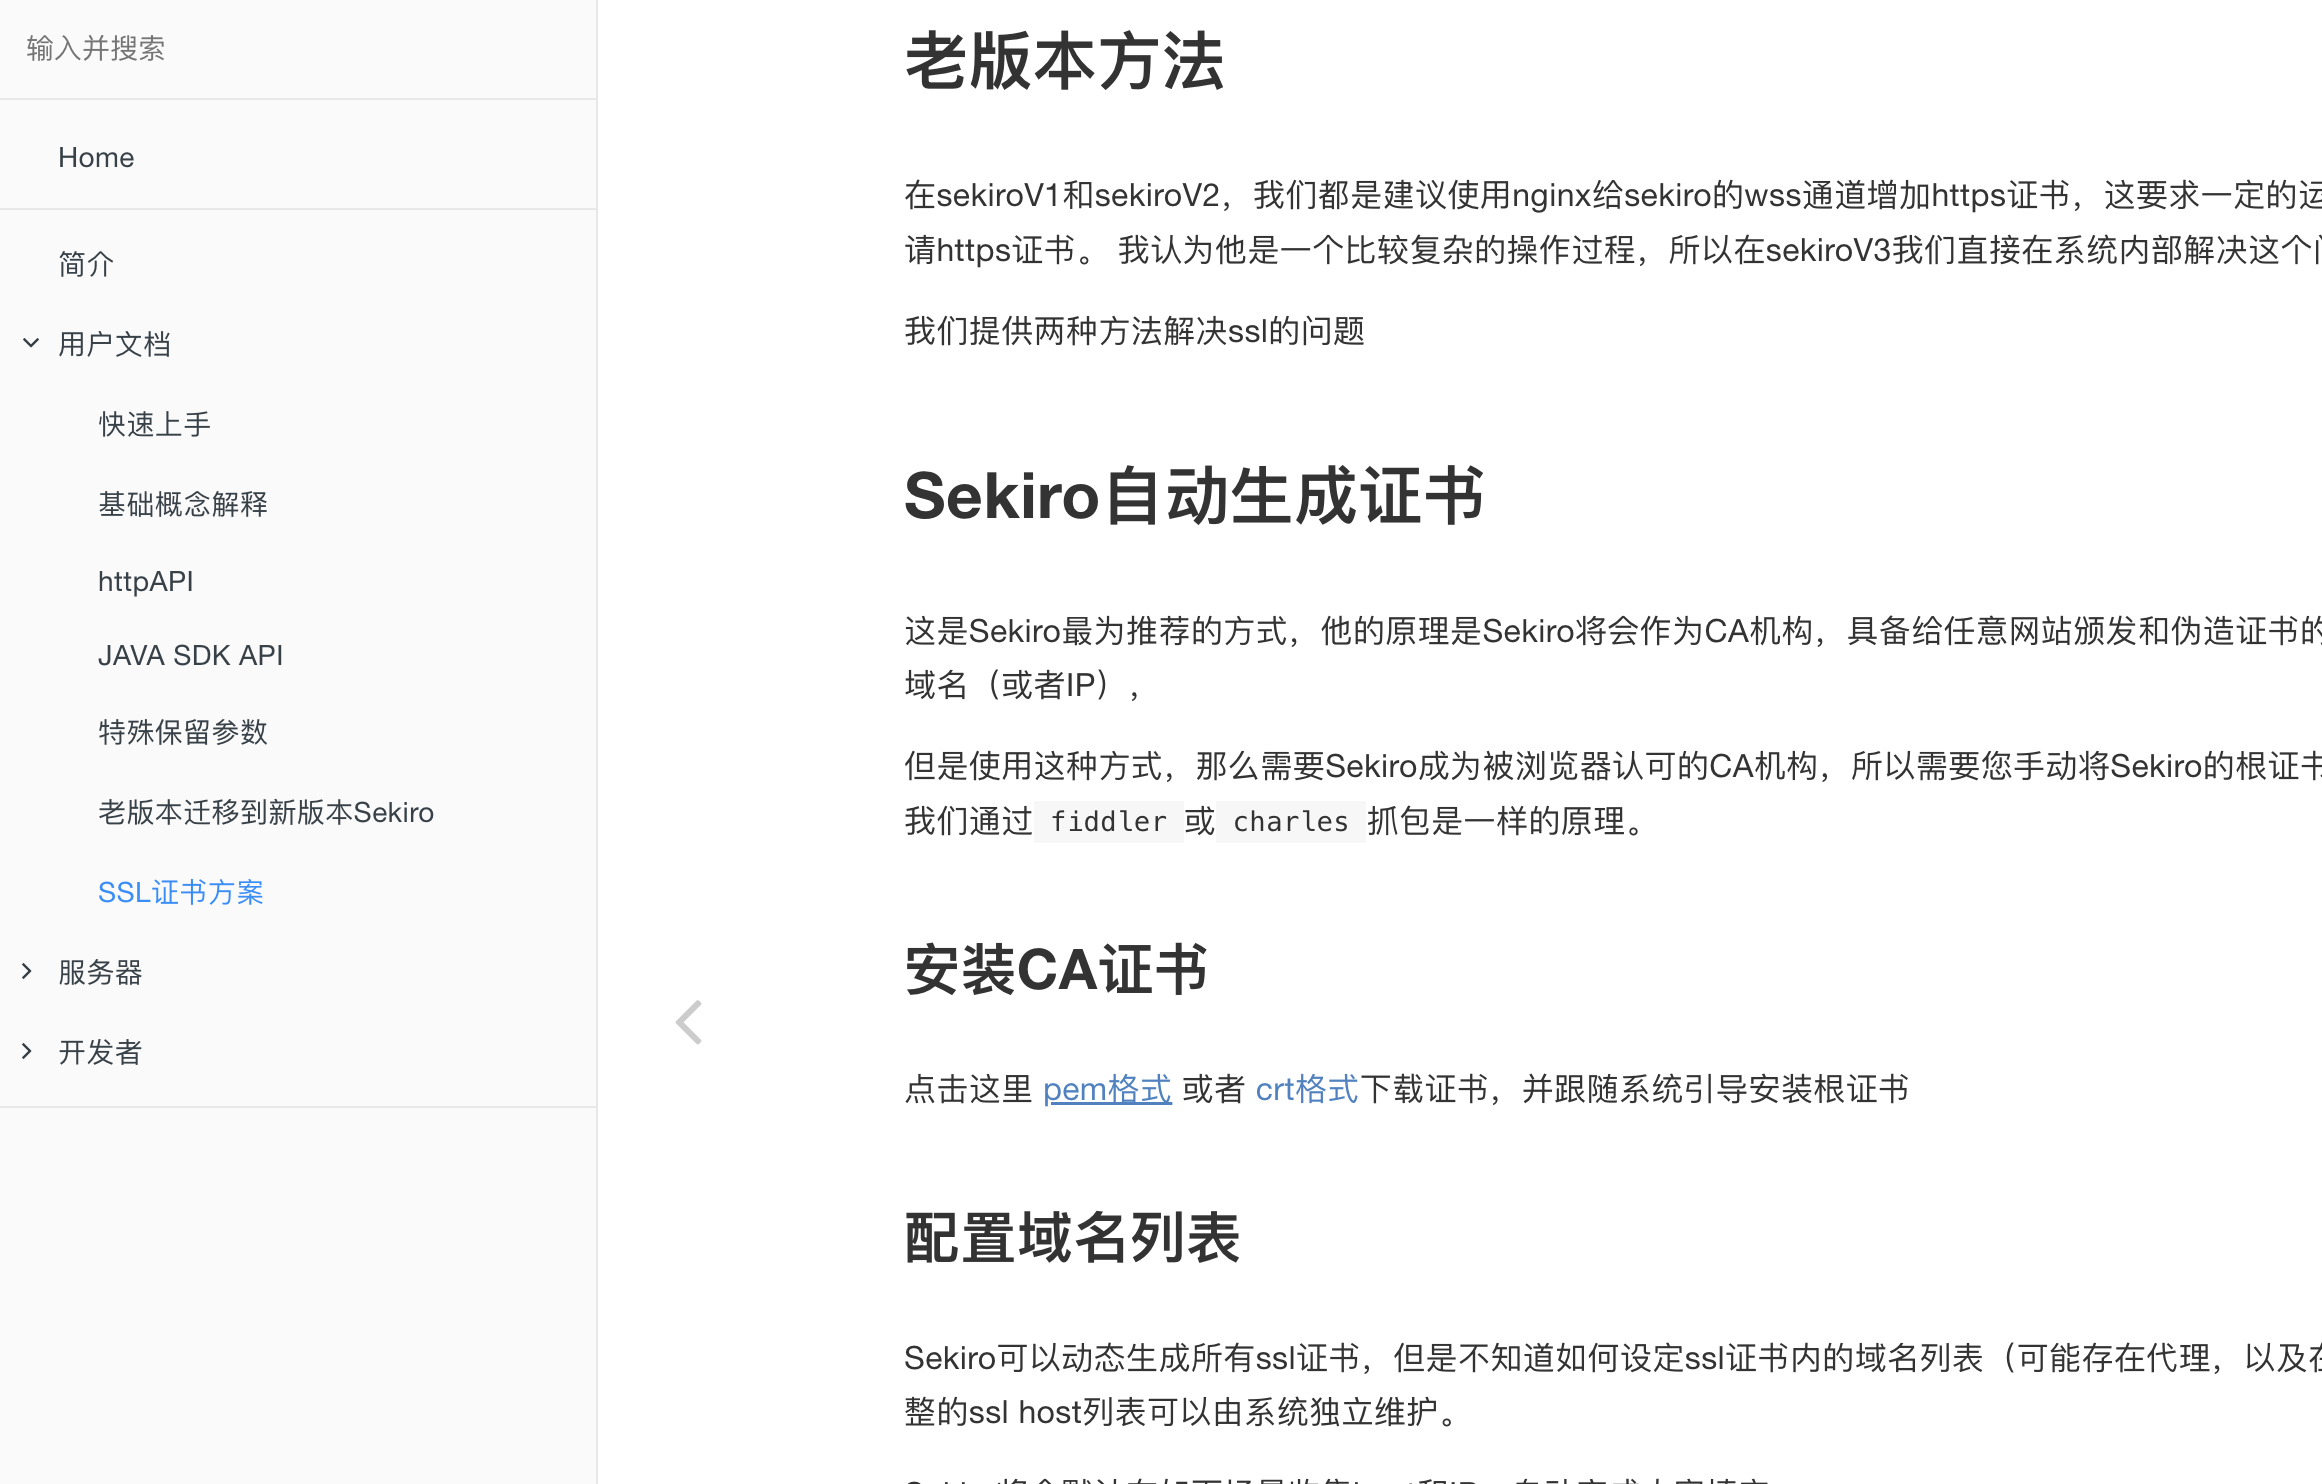
Task: Click the Sekiro自动生成证书 heading
Action: (1194, 496)
